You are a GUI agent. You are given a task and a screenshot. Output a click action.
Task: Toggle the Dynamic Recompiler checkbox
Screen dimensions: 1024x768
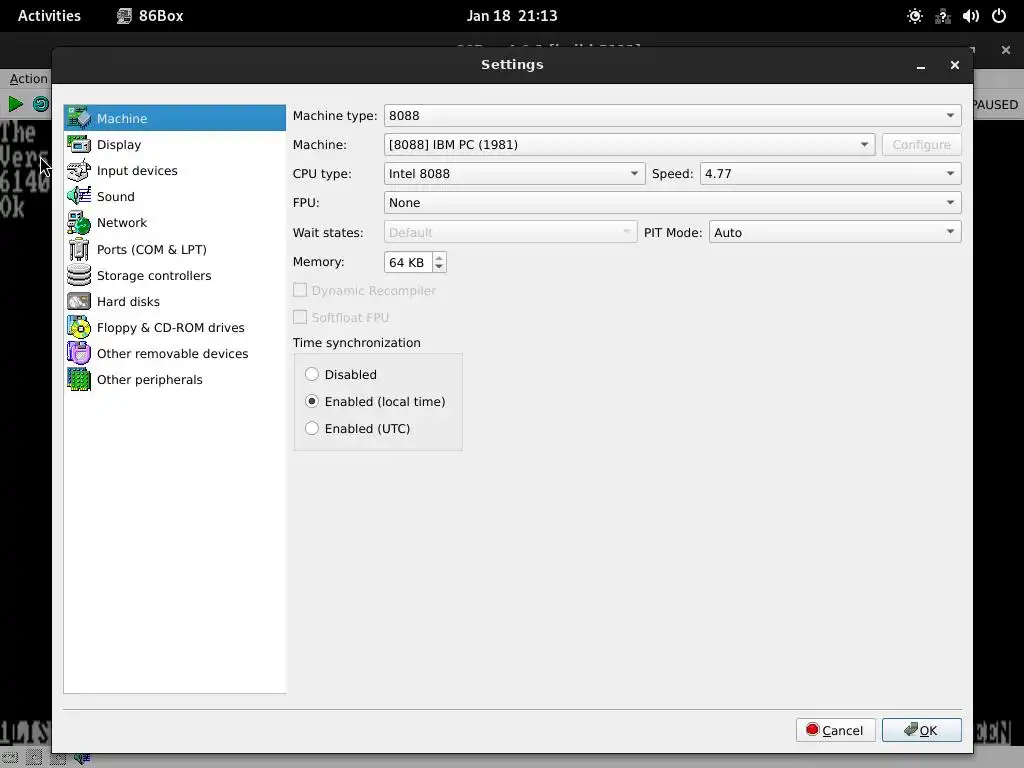(300, 290)
